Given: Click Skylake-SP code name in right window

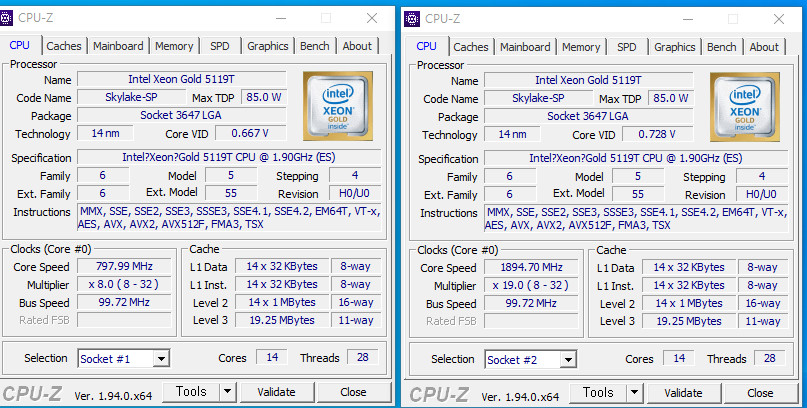Looking at the screenshot, I should point(538,98).
